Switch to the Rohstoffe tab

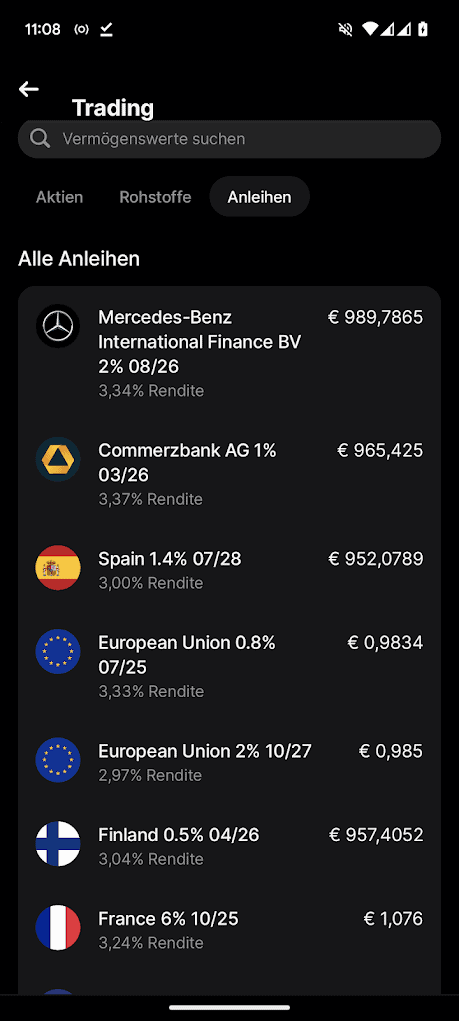click(x=155, y=197)
